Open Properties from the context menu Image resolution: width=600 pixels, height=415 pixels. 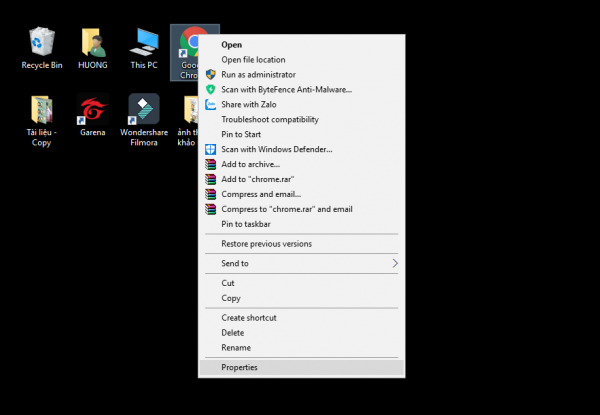coord(302,367)
